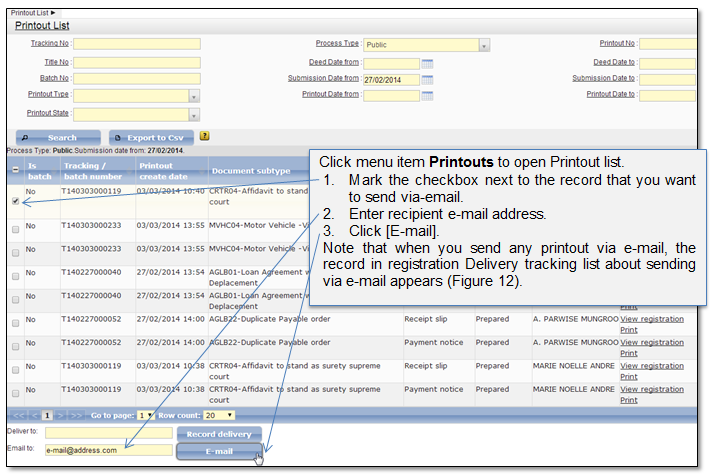Open the Printout Date from calendar picker

427,95
